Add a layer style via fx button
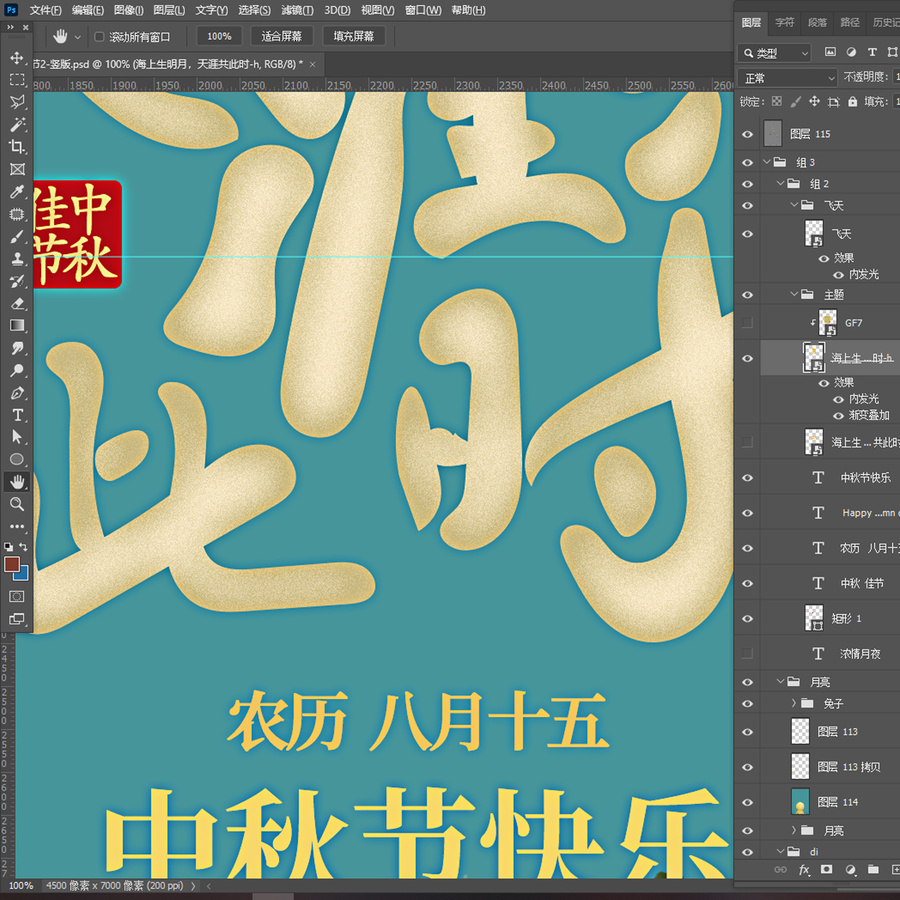 (804, 870)
